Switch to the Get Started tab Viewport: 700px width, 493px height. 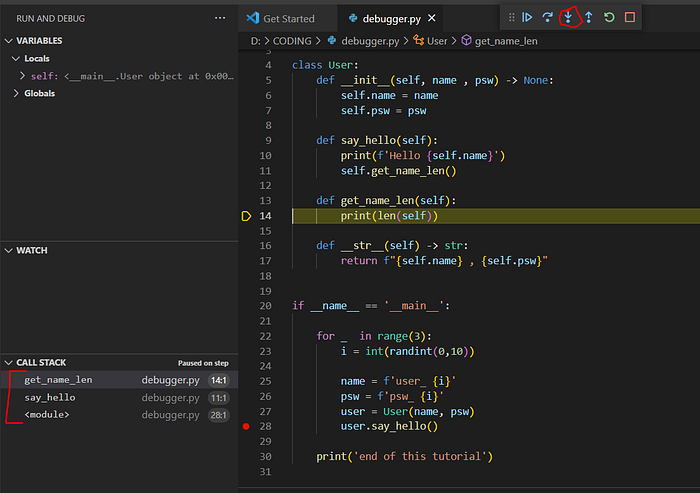pyautogui.click(x=288, y=19)
